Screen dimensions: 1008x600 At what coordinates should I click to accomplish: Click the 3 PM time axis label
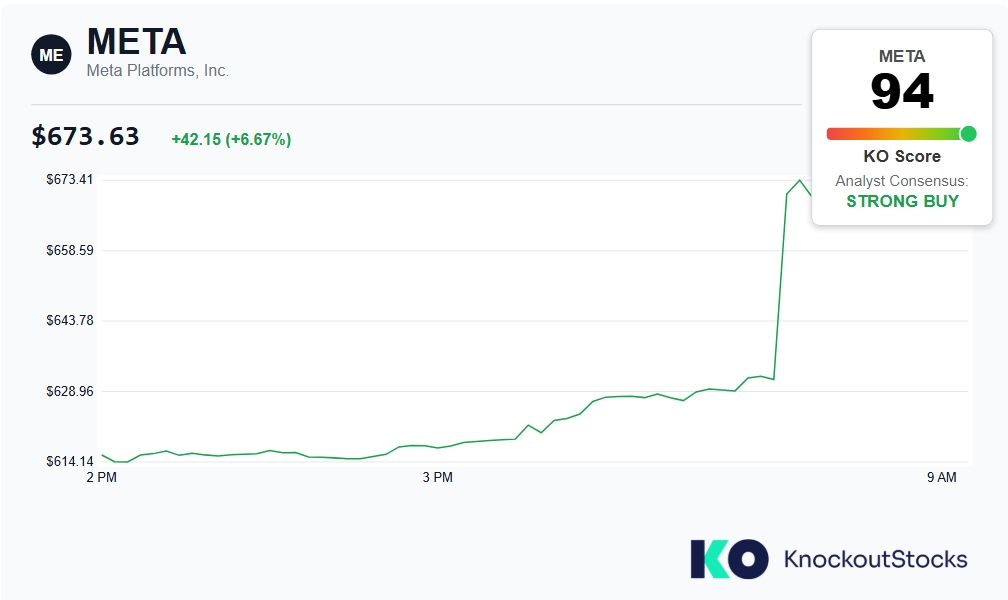tap(437, 477)
